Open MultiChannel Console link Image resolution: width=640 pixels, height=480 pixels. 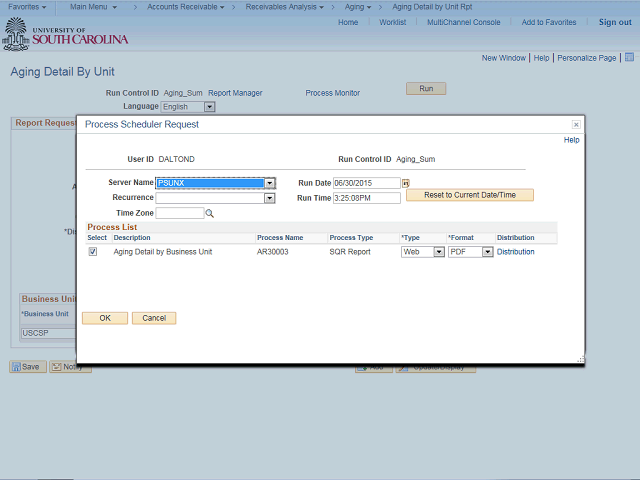tap(464, 22)
